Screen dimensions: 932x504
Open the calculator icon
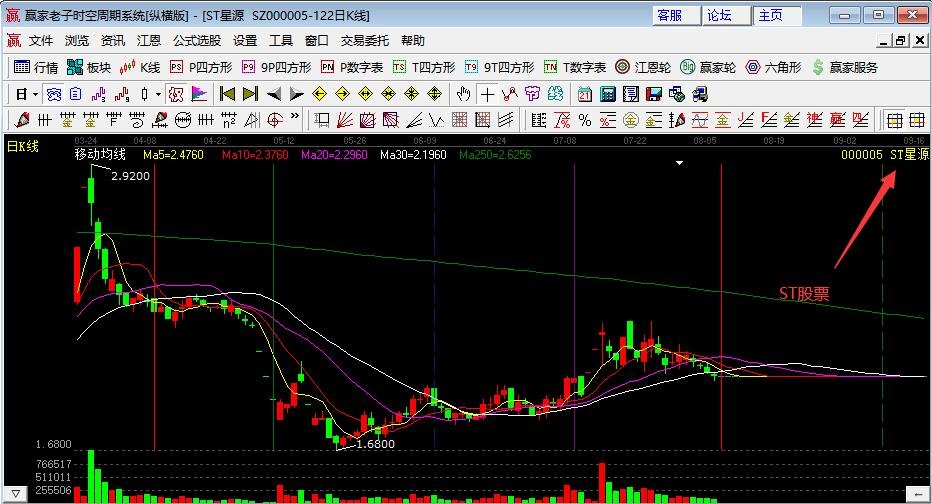[x=608, y=94]
